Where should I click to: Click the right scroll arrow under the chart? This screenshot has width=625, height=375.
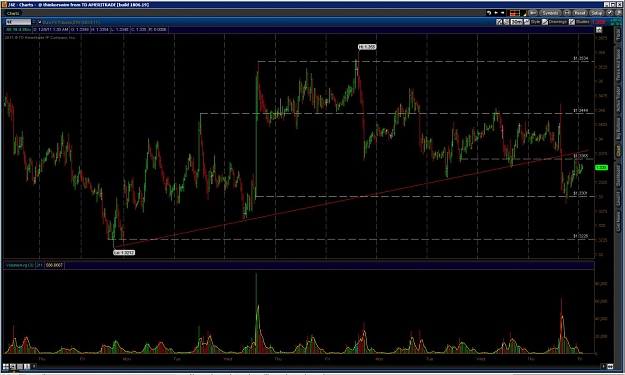604,366
